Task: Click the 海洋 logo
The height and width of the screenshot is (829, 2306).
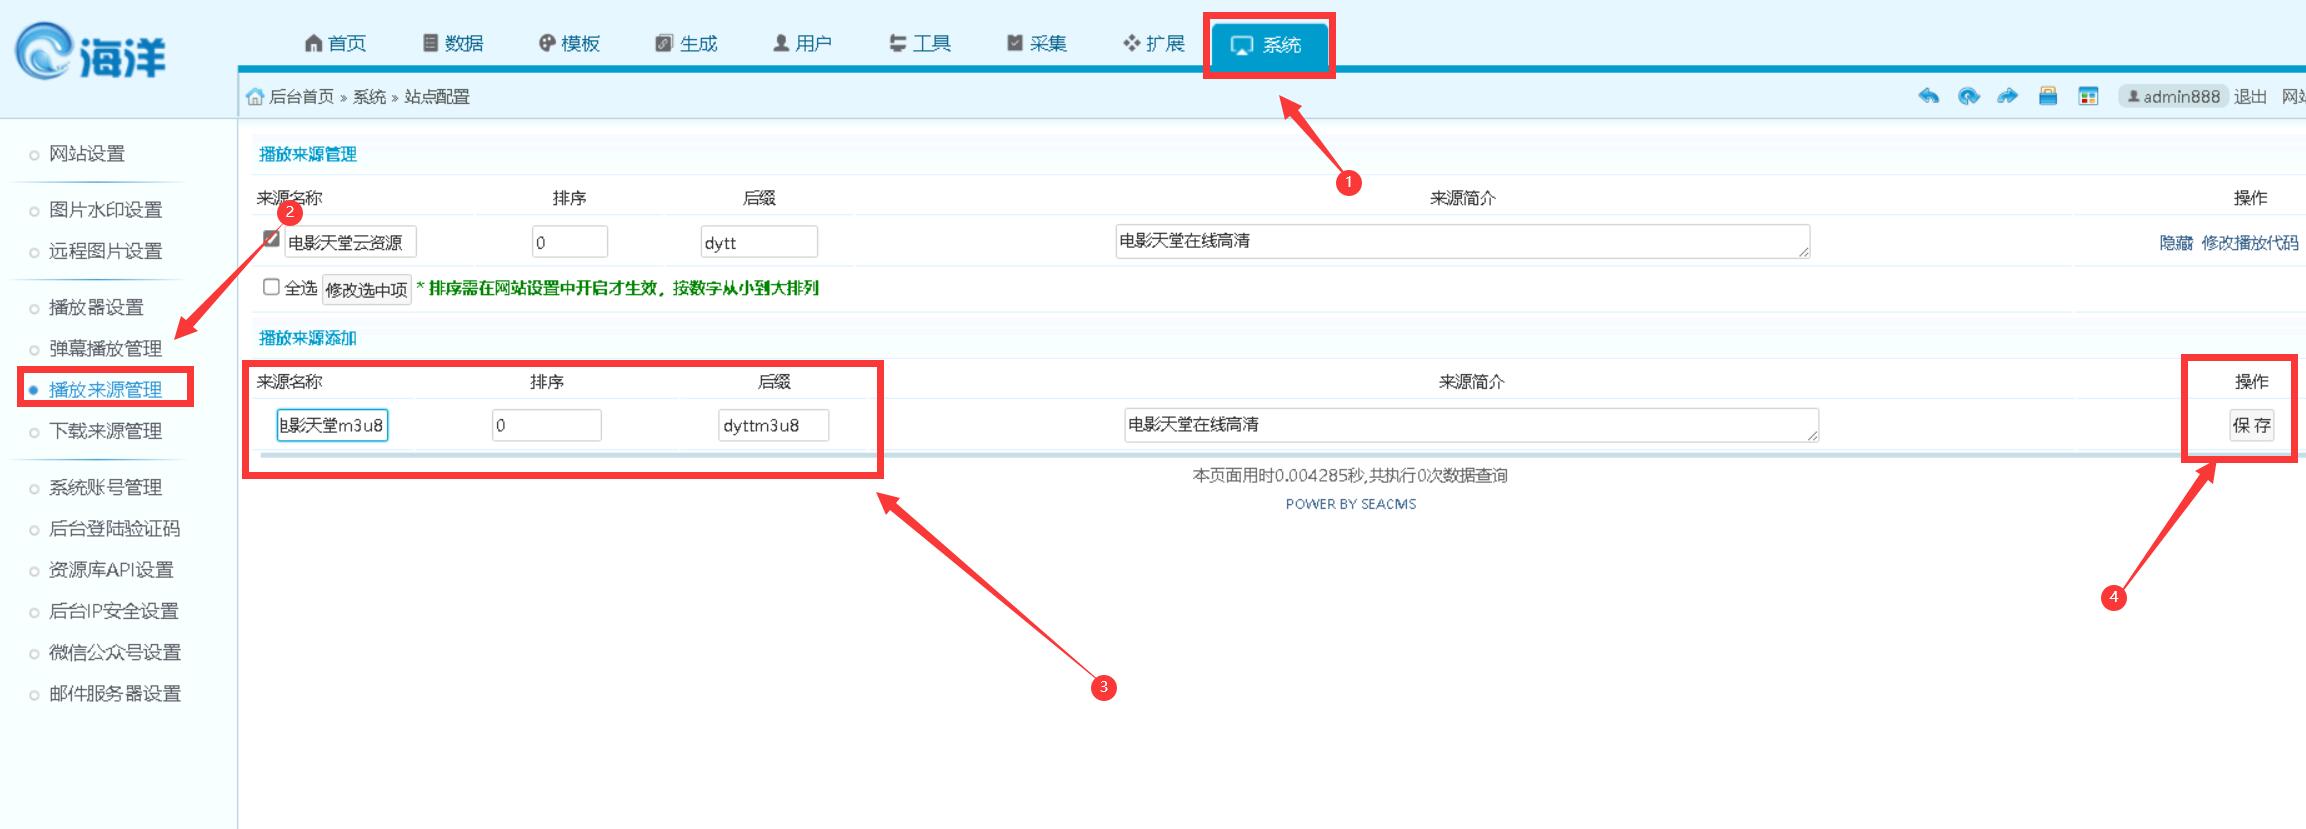Action: (x=90, y=52)
